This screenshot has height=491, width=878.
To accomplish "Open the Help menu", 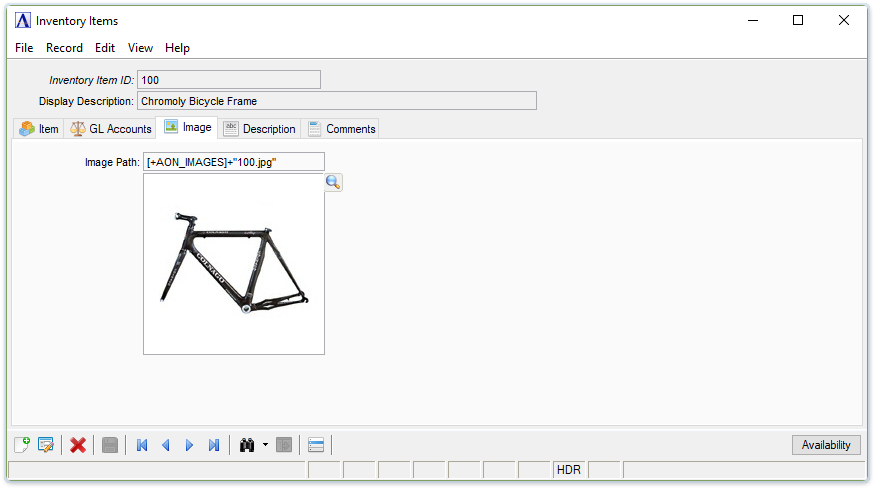I will click(177, 48).
